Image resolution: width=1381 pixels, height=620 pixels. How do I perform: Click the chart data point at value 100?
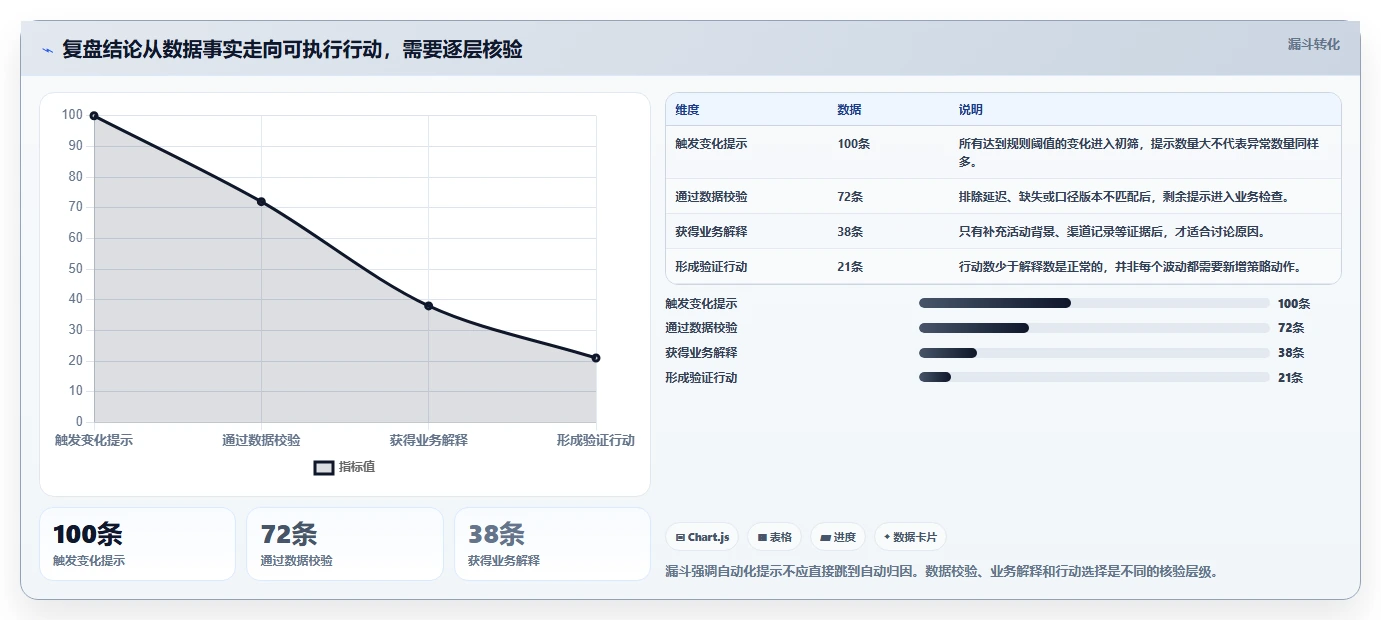pyautogui.click(x=94, y=116)
